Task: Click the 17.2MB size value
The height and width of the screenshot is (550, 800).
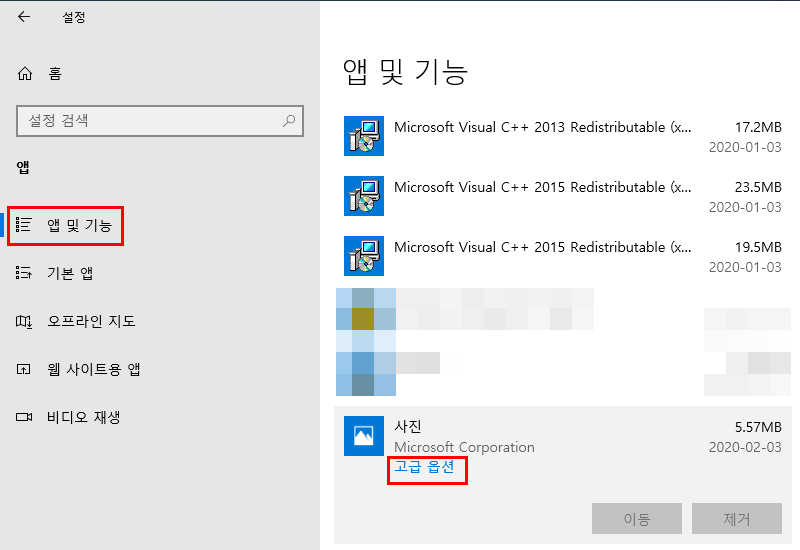Action: click(x=758, y=127)
